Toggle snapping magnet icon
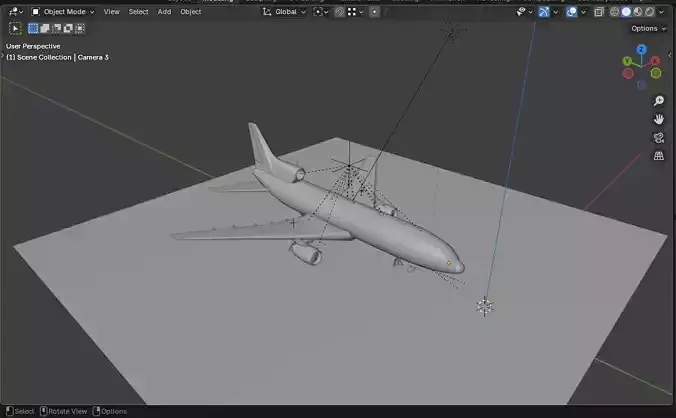Screen dimensions: 676x418 pos(340,12)
